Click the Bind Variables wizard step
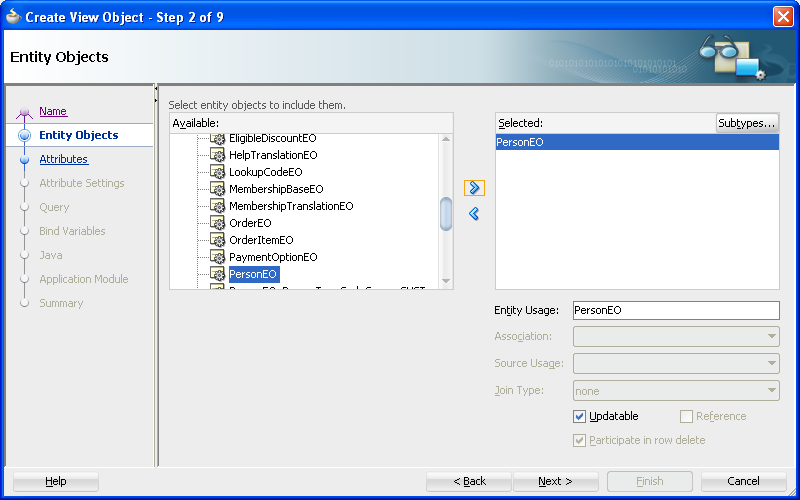This screenshot has width=800, height=500. coord(72,231)
